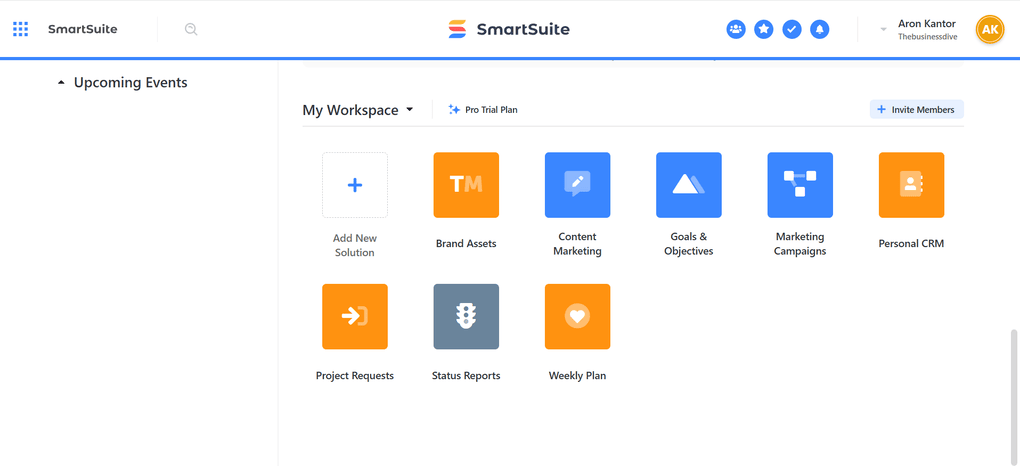Click the Invite Members button

pyautogui.click(x=917, y=109)
